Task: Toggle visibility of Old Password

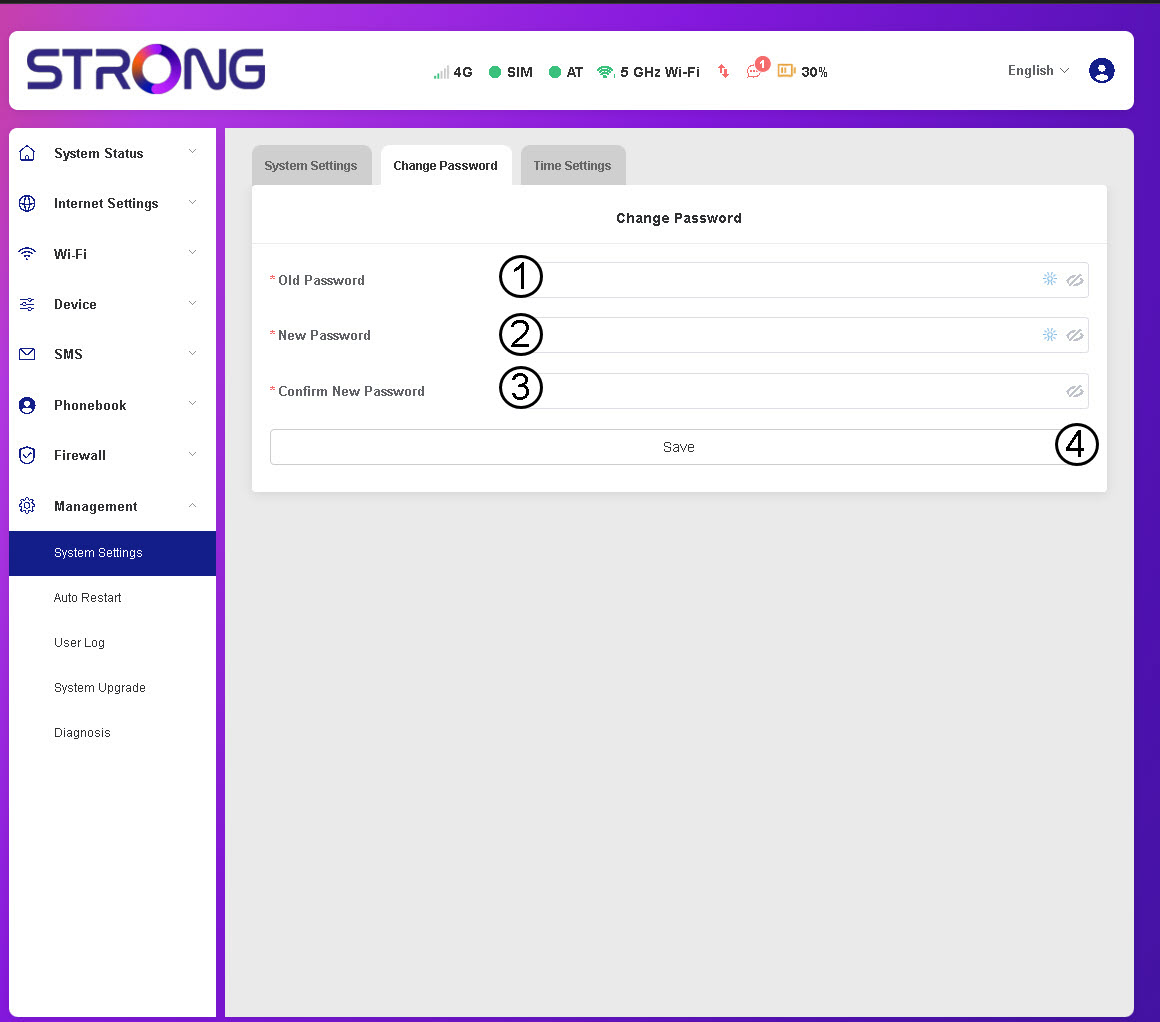Action: coord(1075,281)
